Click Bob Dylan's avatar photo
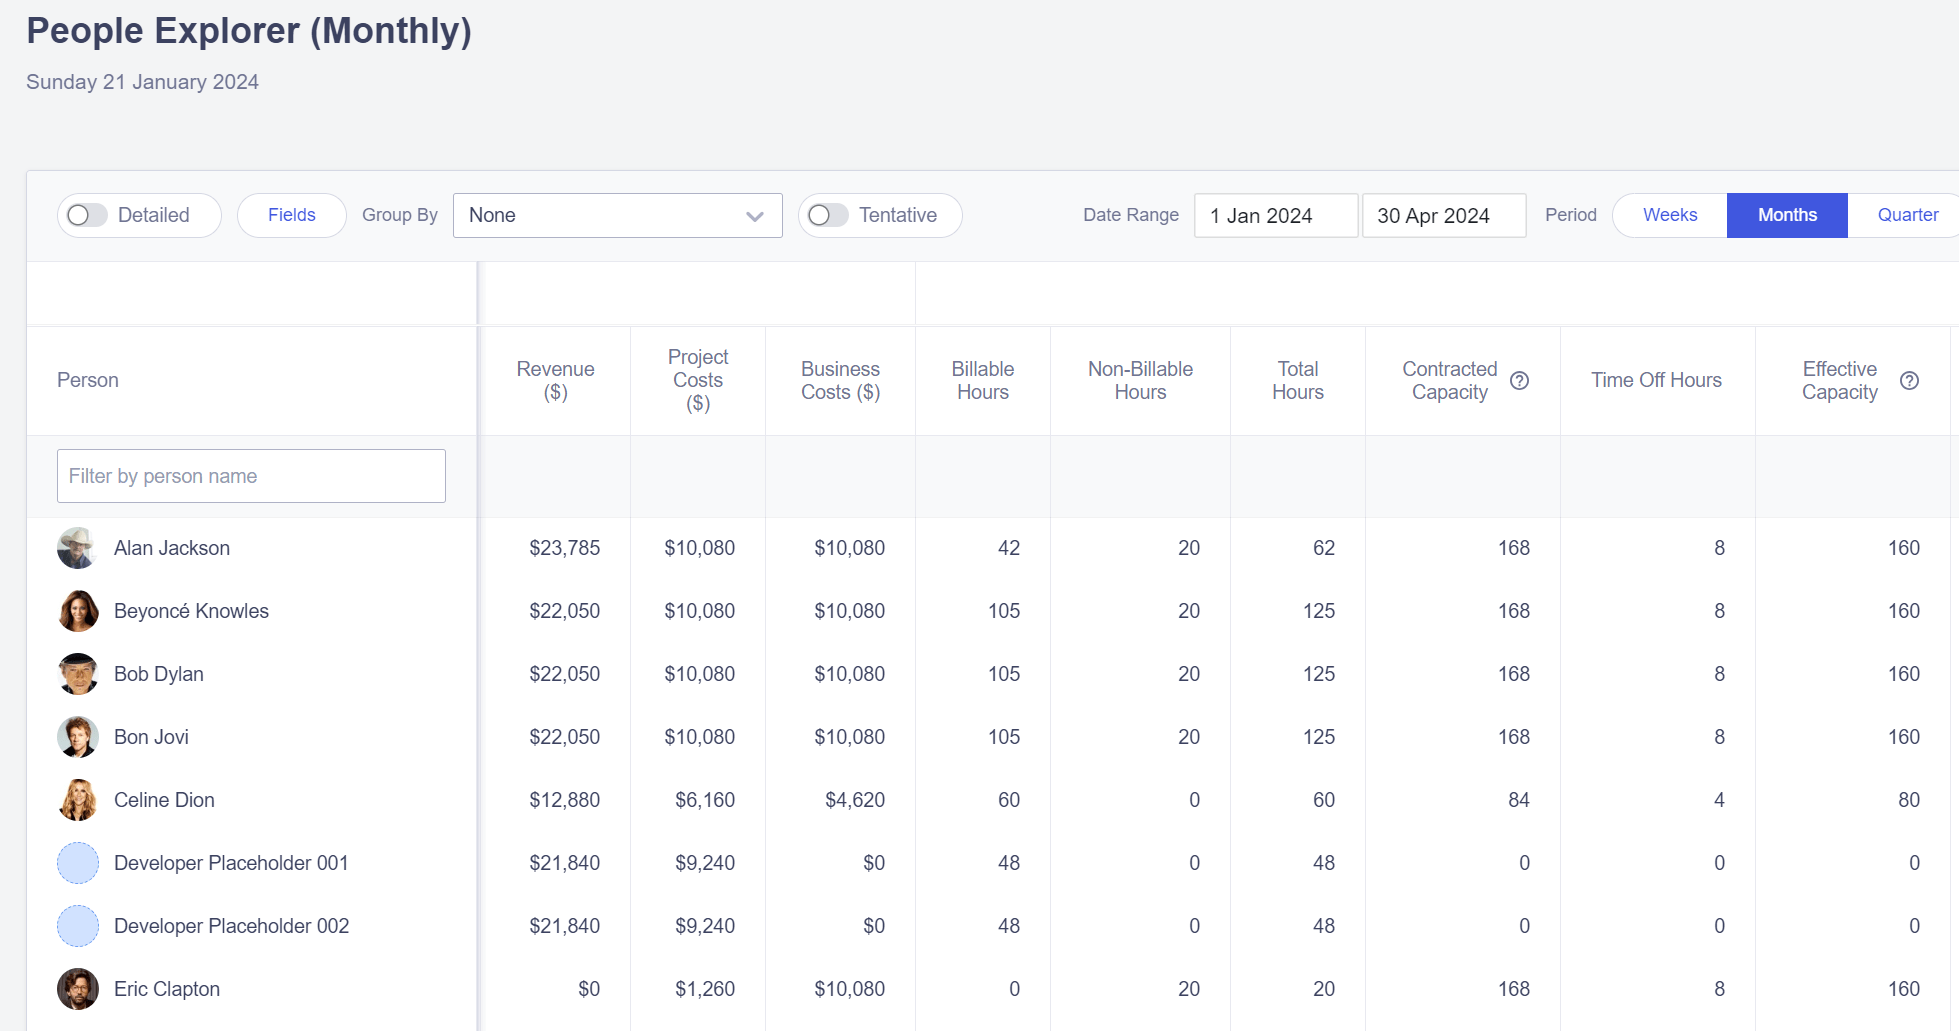 point(78,674)
